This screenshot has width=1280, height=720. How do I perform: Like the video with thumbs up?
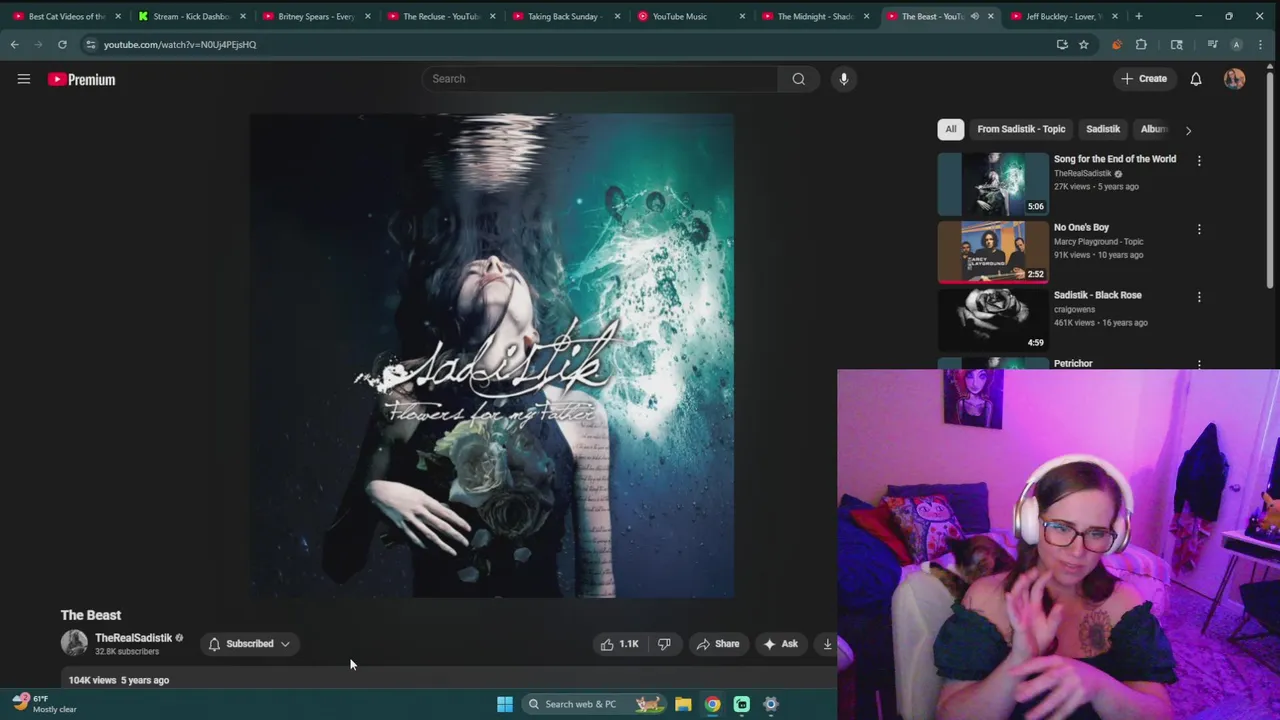(619, 644)
